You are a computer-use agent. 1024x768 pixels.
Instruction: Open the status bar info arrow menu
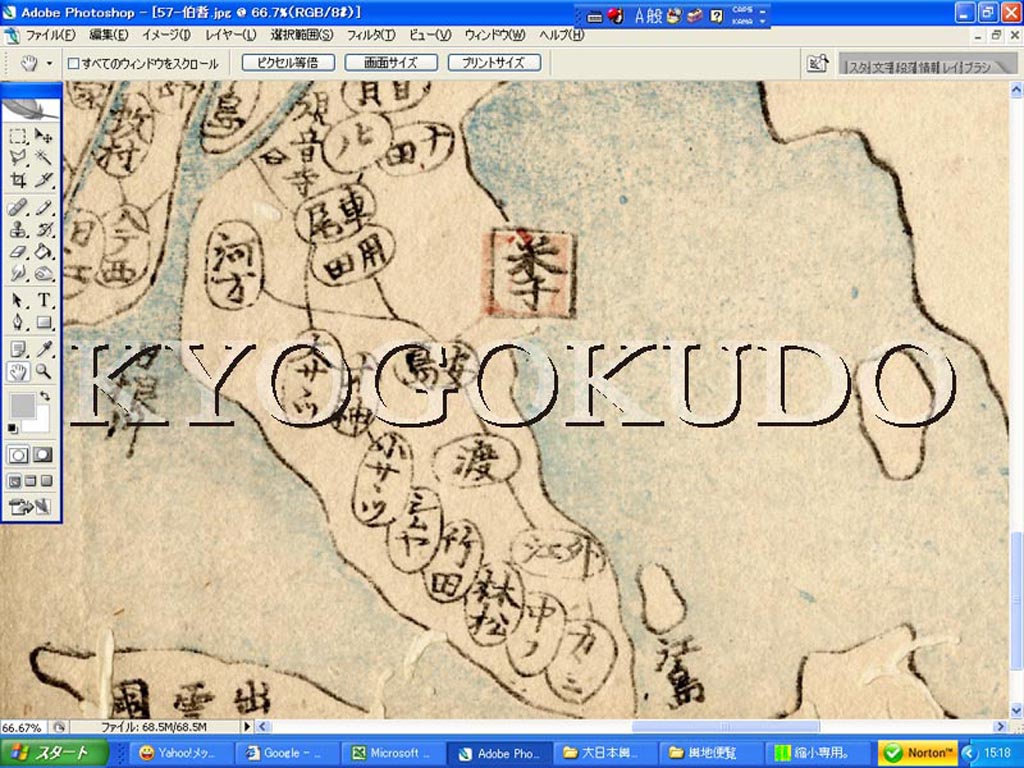point(247,726)
